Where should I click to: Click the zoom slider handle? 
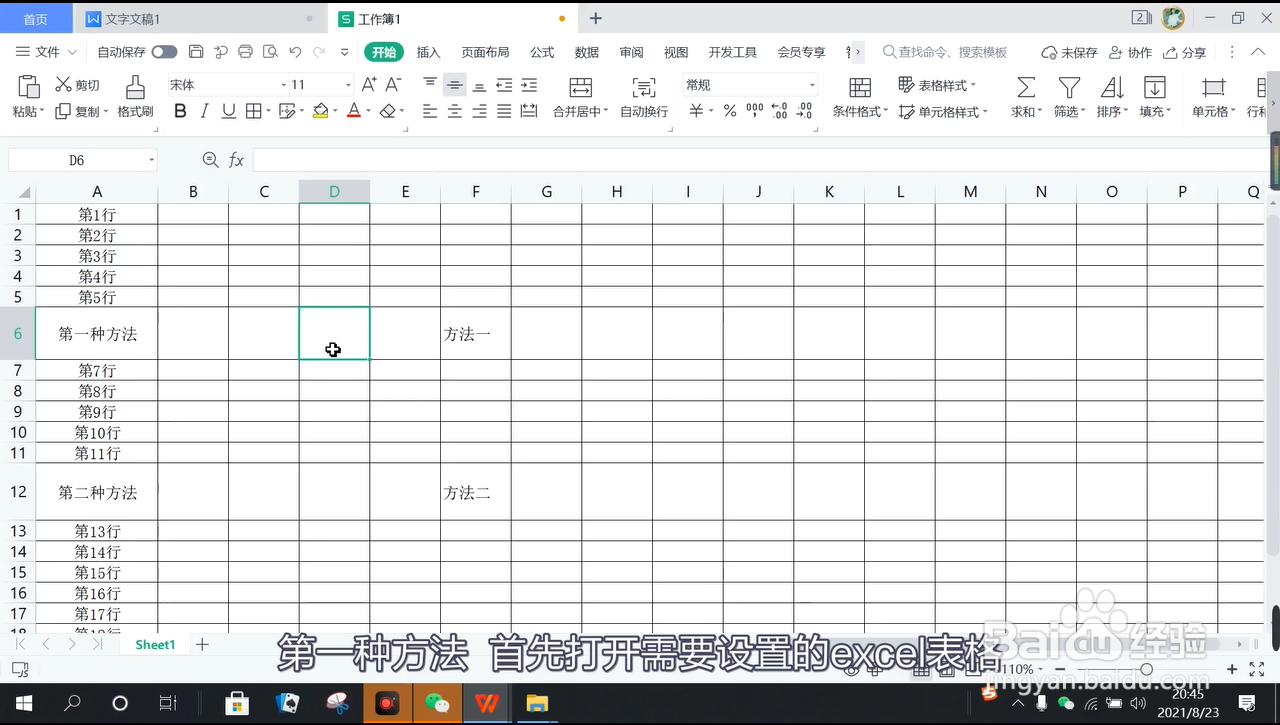tap(1146, 669)
